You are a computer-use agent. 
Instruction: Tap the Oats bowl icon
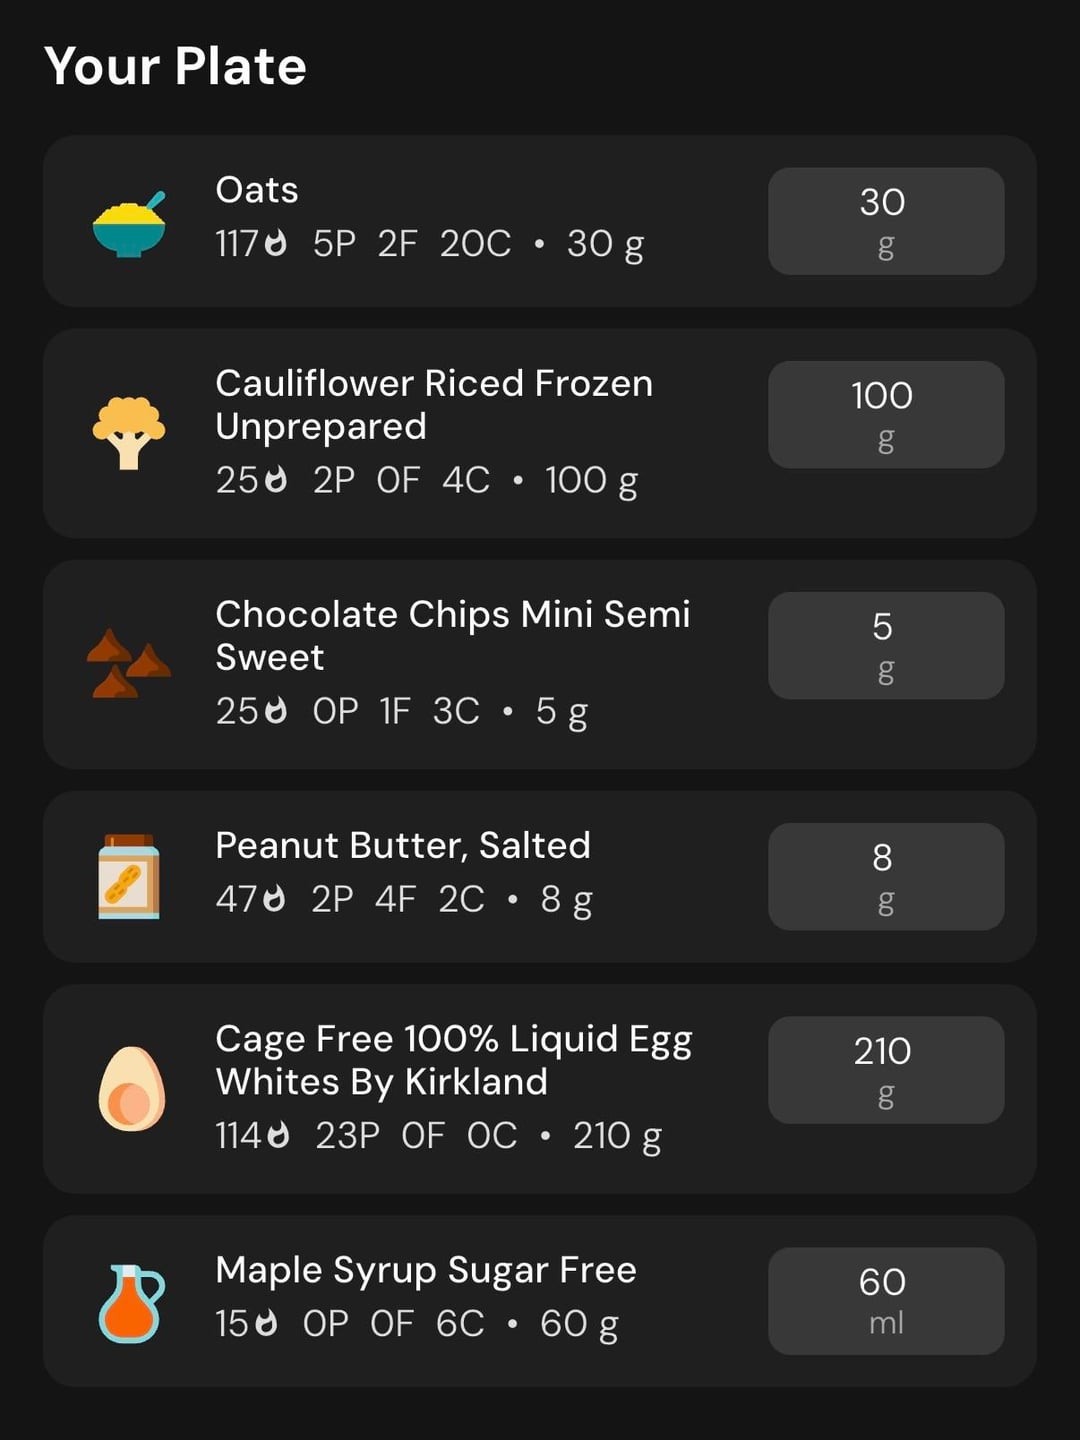pos(129,224)
